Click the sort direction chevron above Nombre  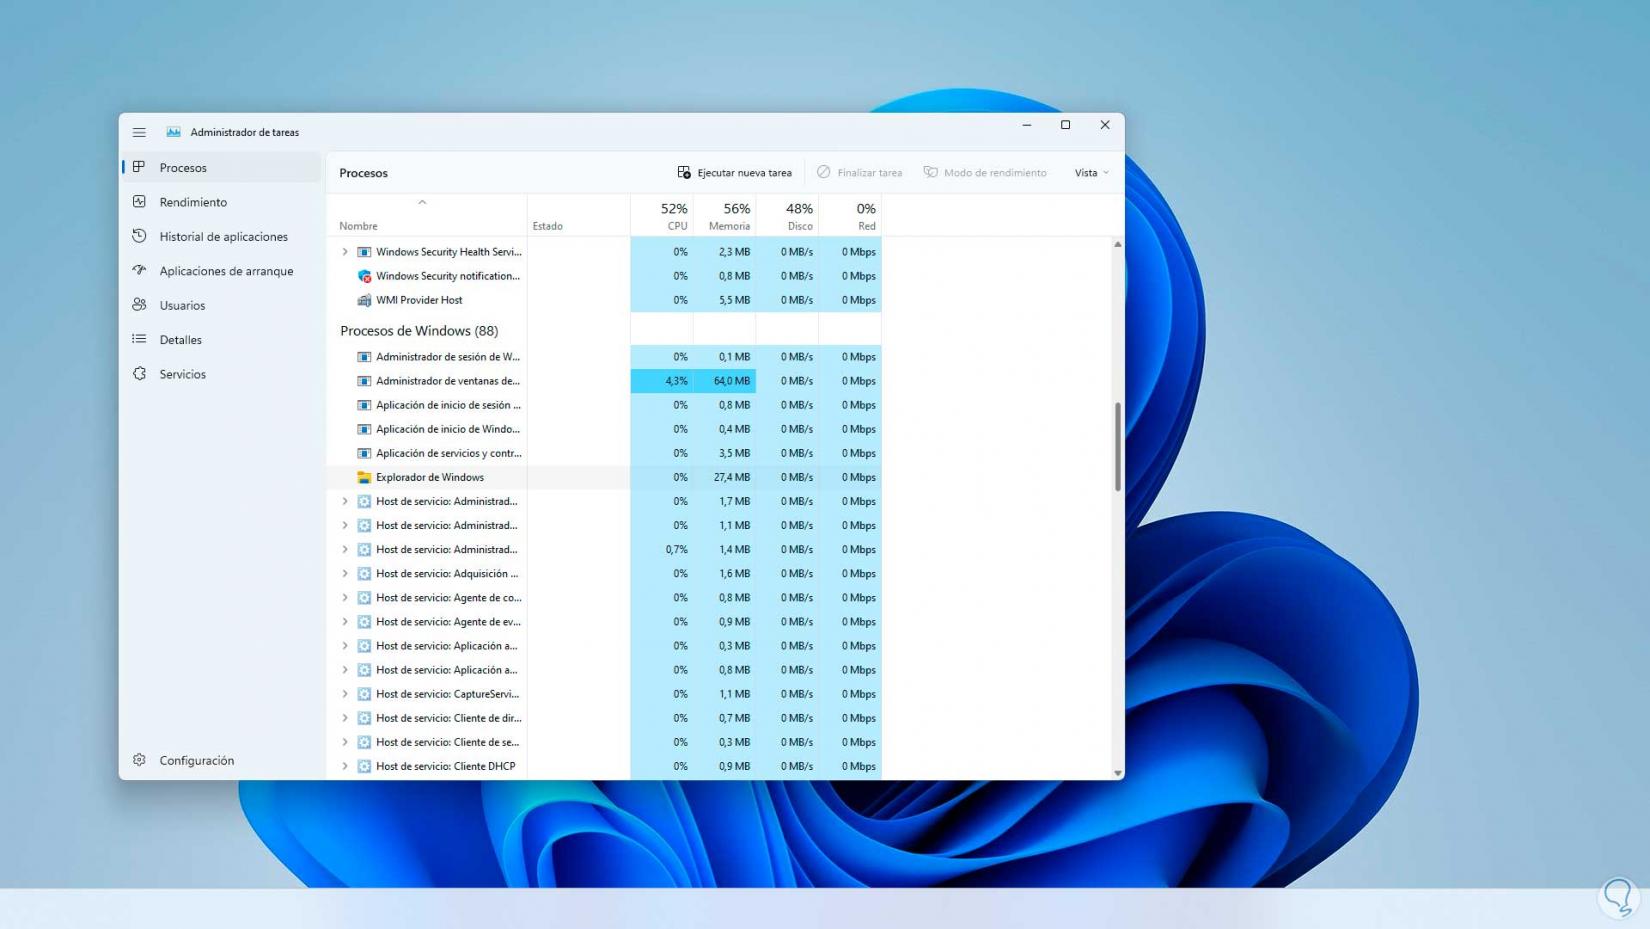tap(422, 202)
